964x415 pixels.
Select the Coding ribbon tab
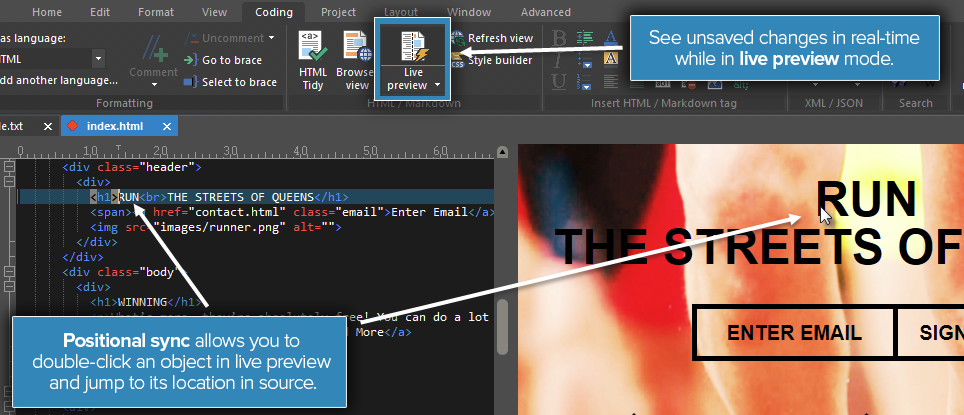tap(274, 12)
